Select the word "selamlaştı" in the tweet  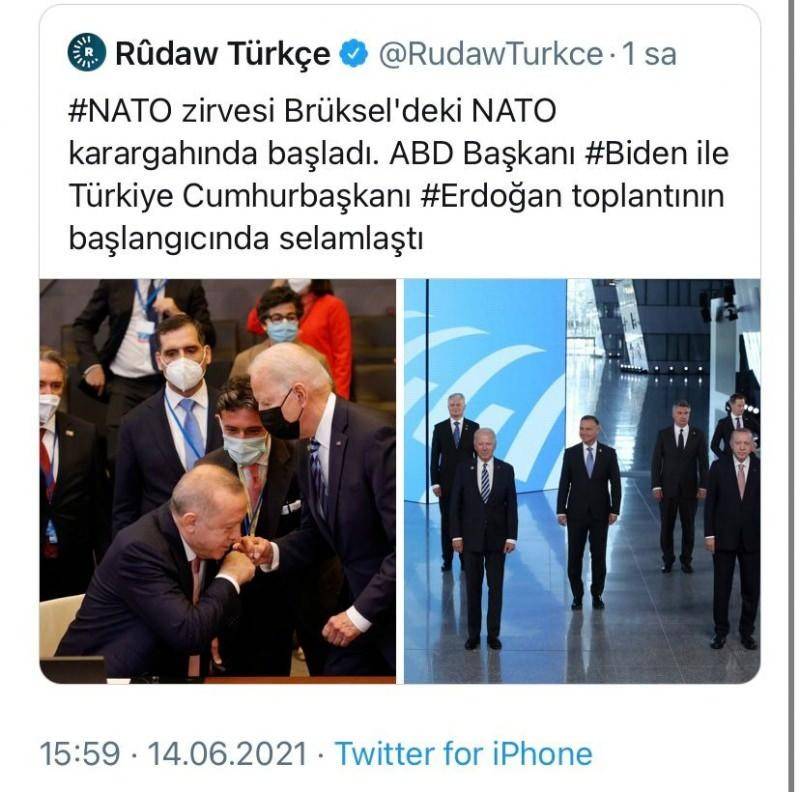point(351,238)
